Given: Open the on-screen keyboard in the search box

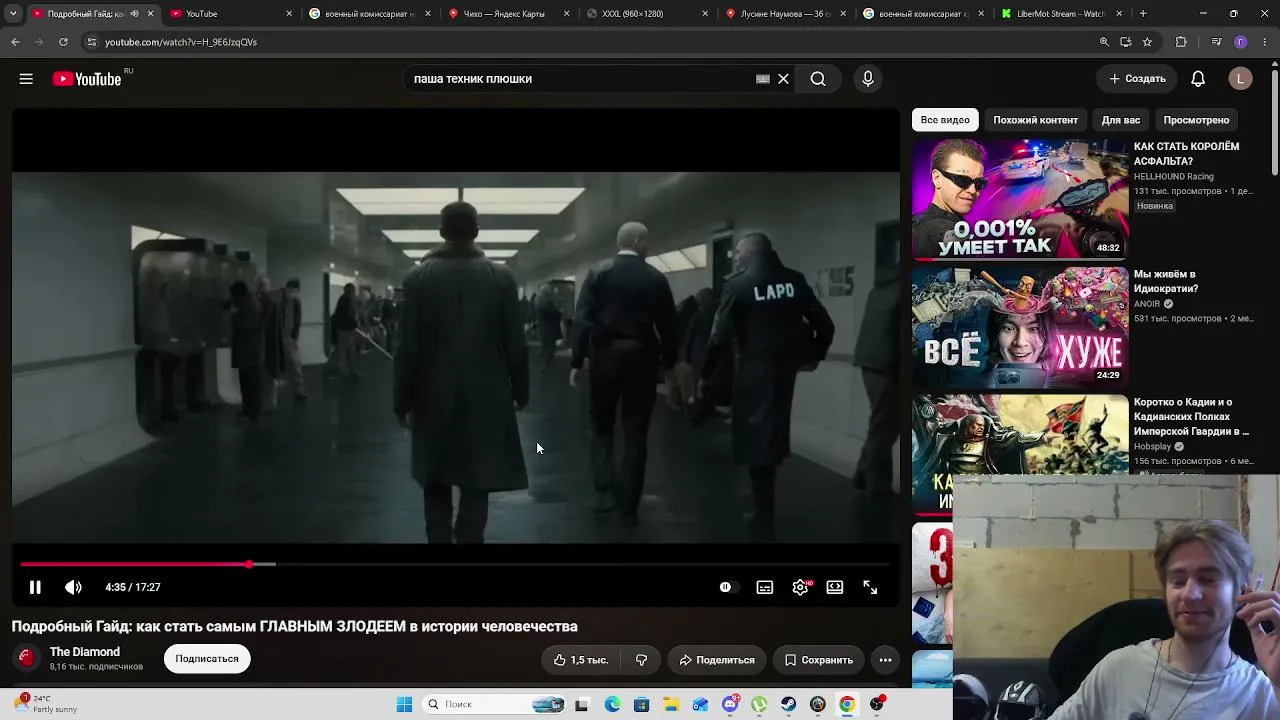Looking at the screenshot, I should click(x=763, y=79).
